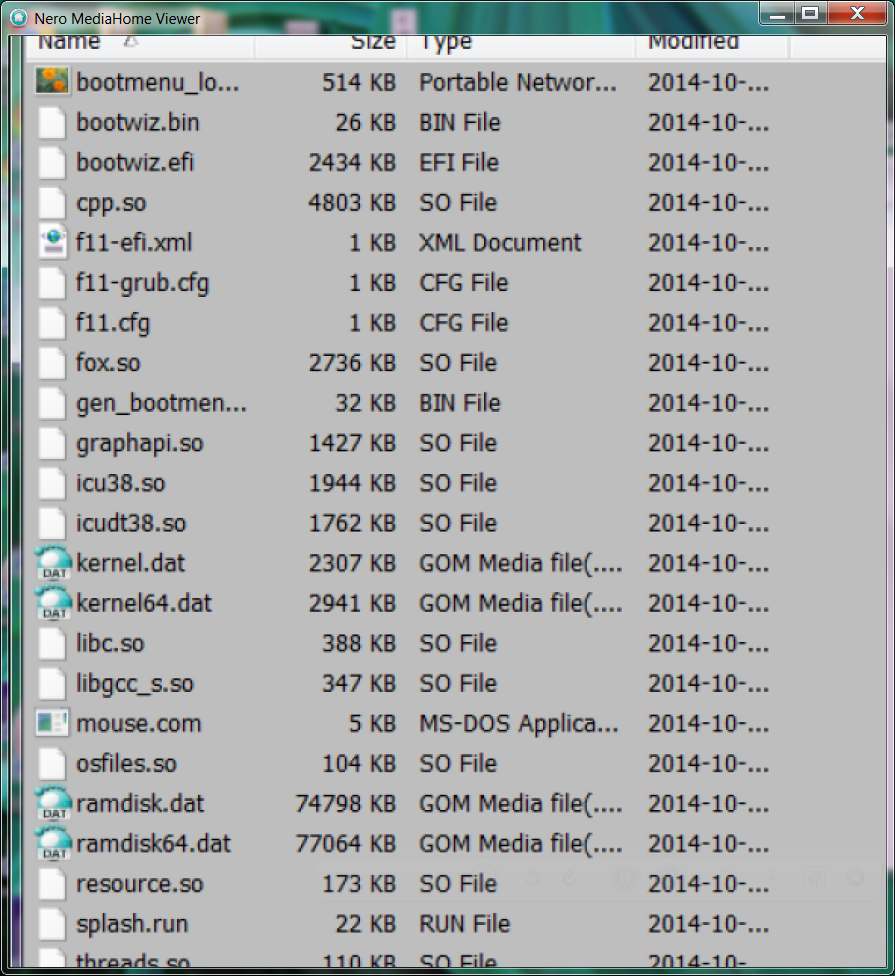Maximize the Nero MediaHome Viewer window
The image size is (895, 976).
[x=810, y=14]
